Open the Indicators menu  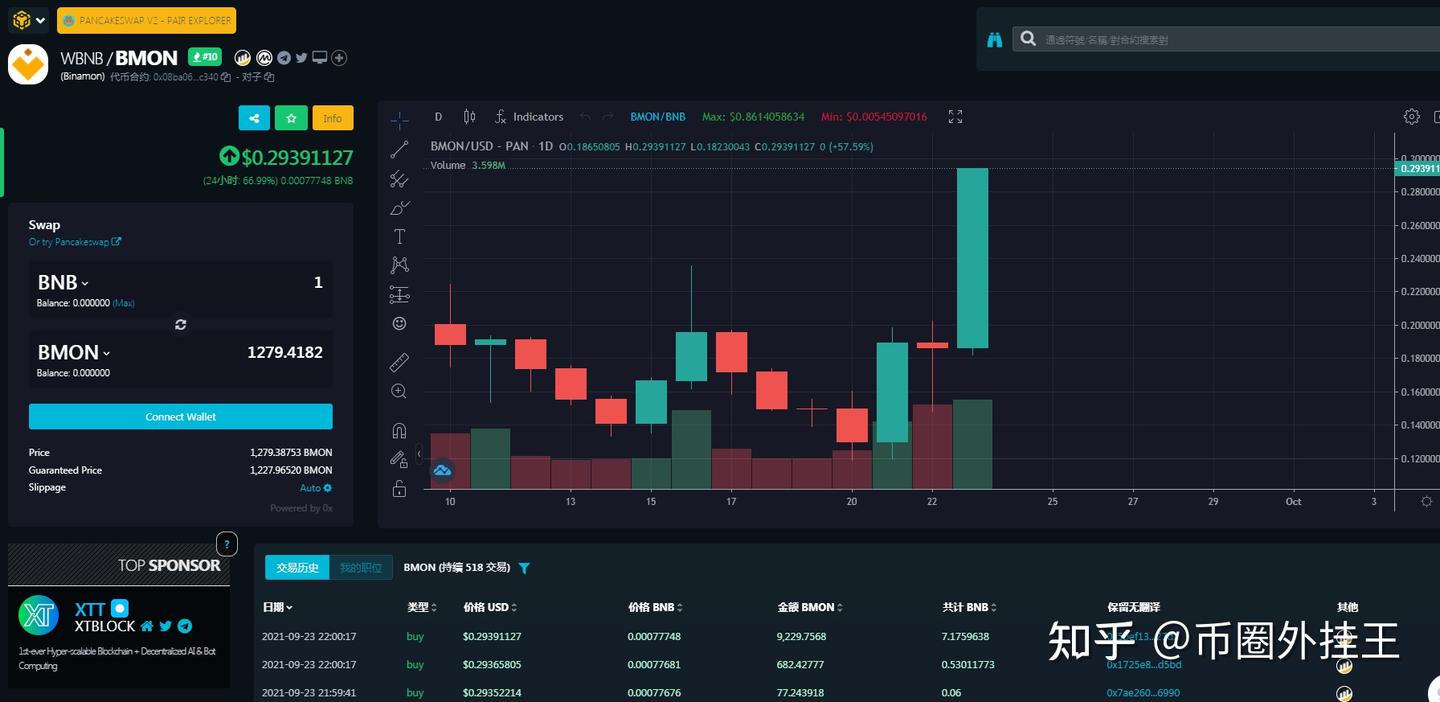point(529,117)
